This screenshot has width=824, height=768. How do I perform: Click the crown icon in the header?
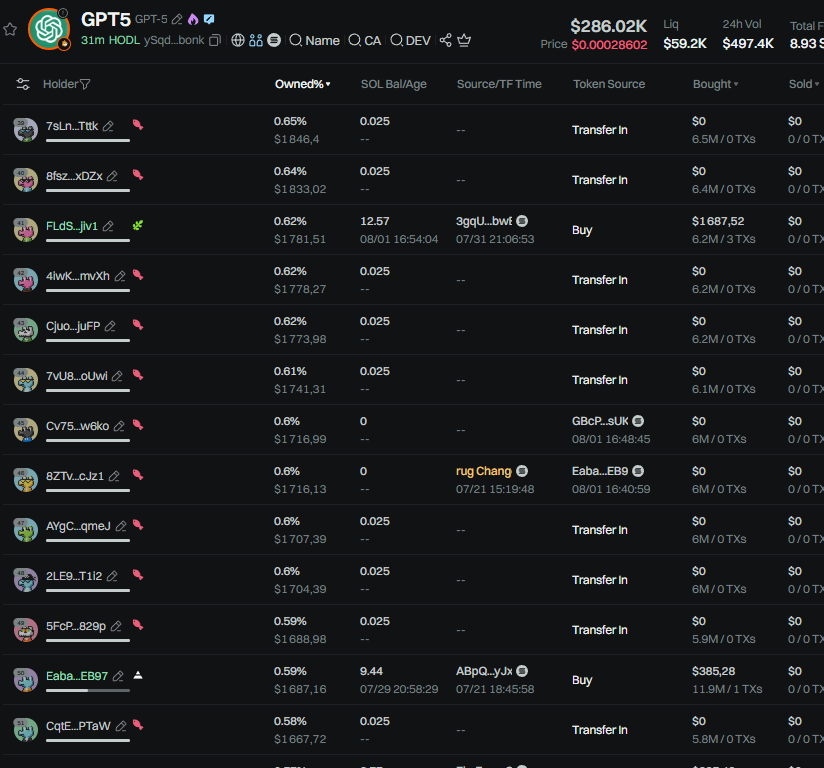pos(464,40)
